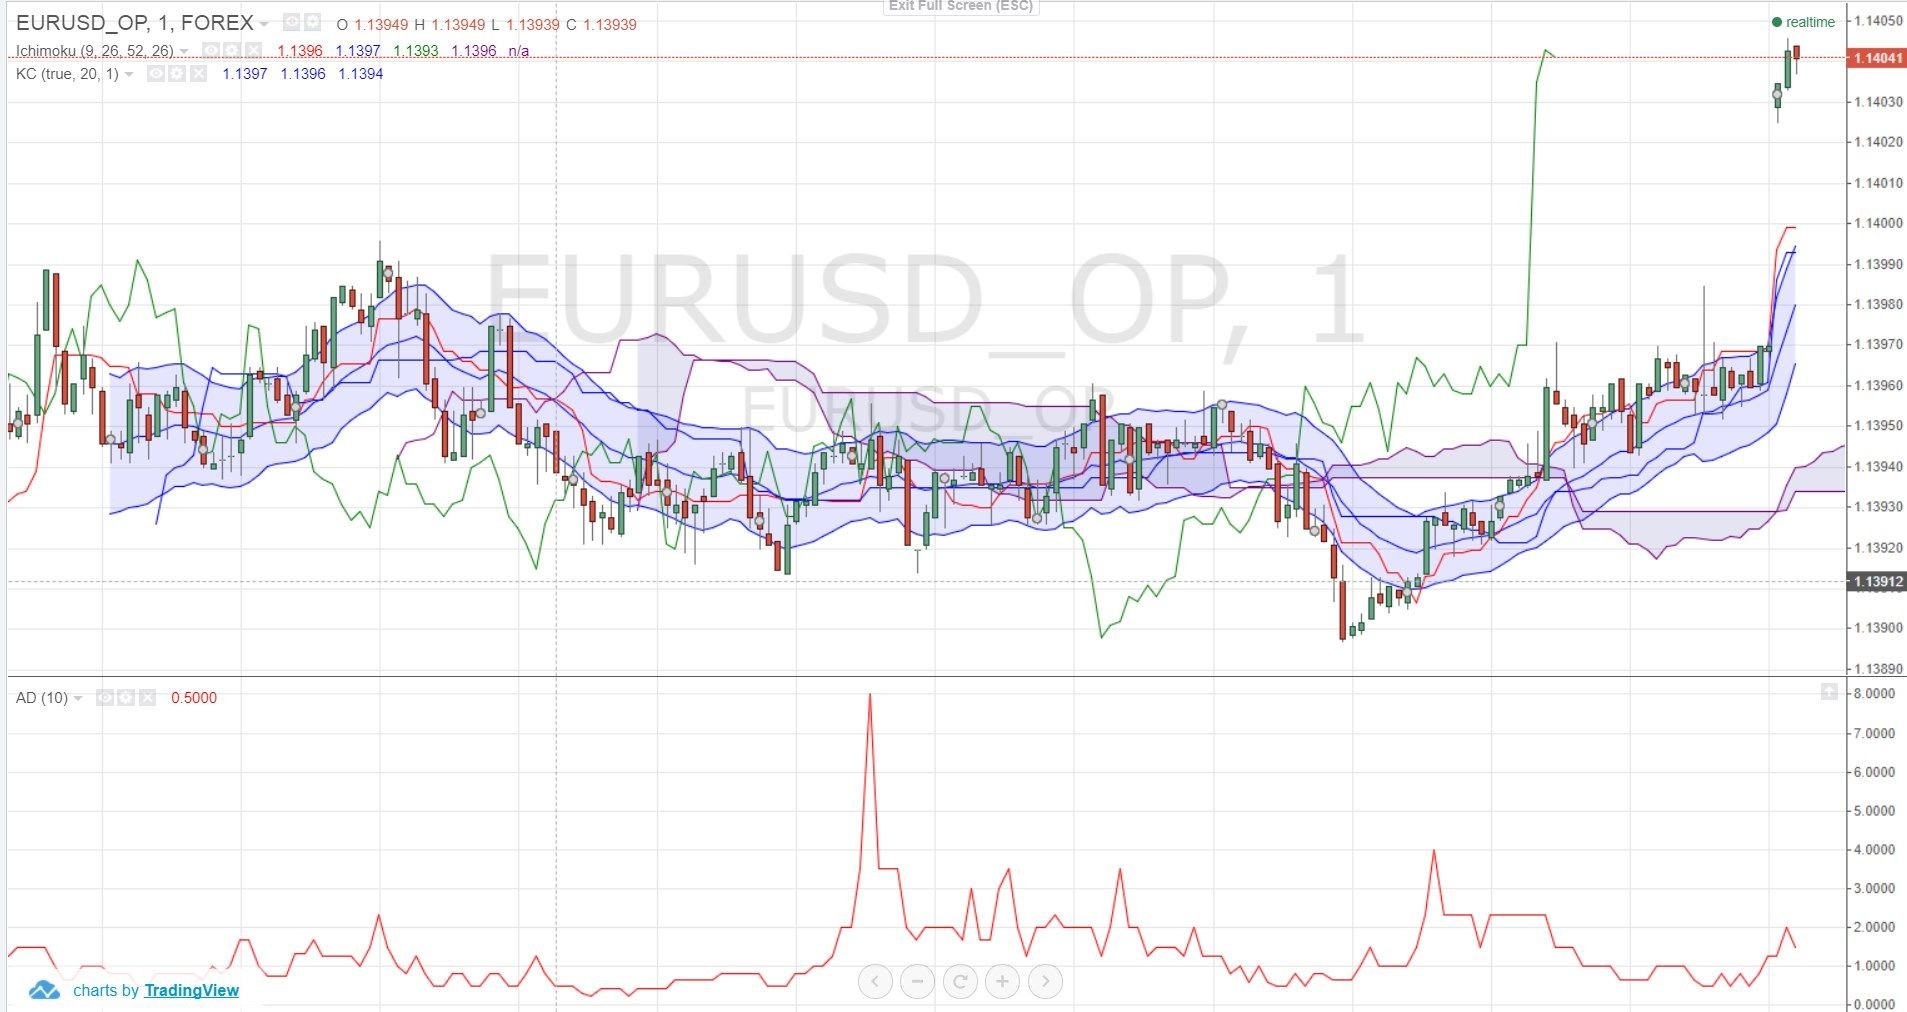Open the TradingView link
This screenshot has height=1012, width=1907.
pos(191,990)
